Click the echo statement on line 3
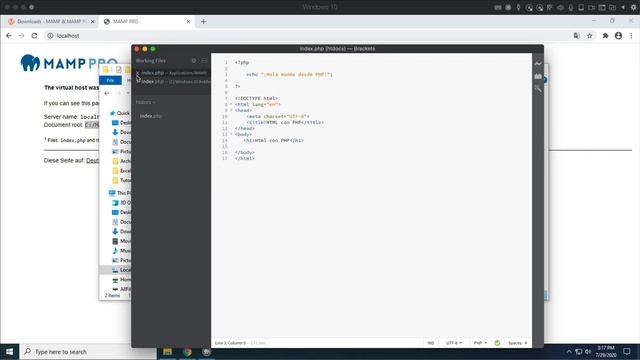 pos(289,75)
